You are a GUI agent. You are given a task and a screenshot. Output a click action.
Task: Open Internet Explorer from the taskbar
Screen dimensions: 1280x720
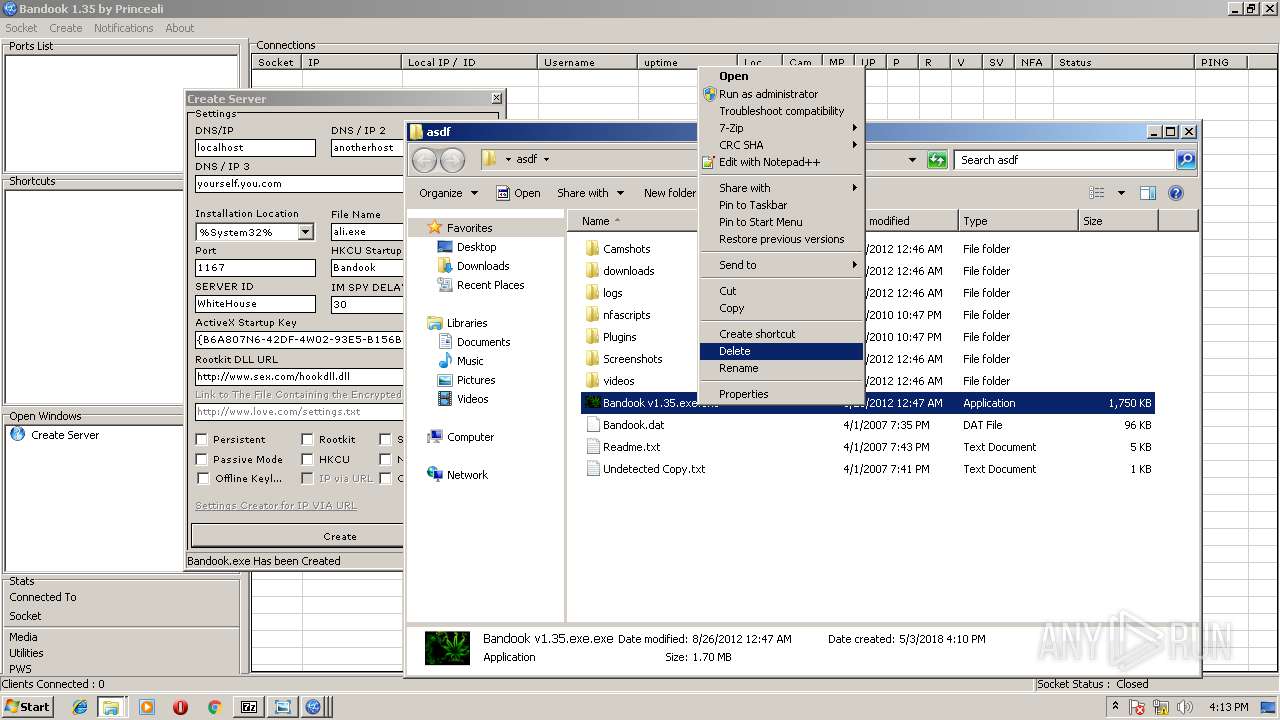point(80,707)
